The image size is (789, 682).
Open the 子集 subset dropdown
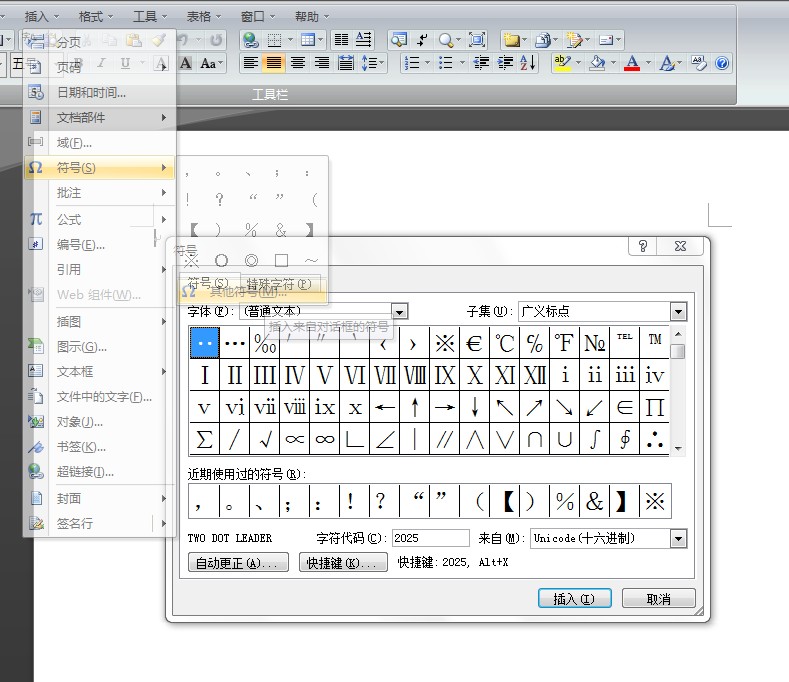click(678, 312)
